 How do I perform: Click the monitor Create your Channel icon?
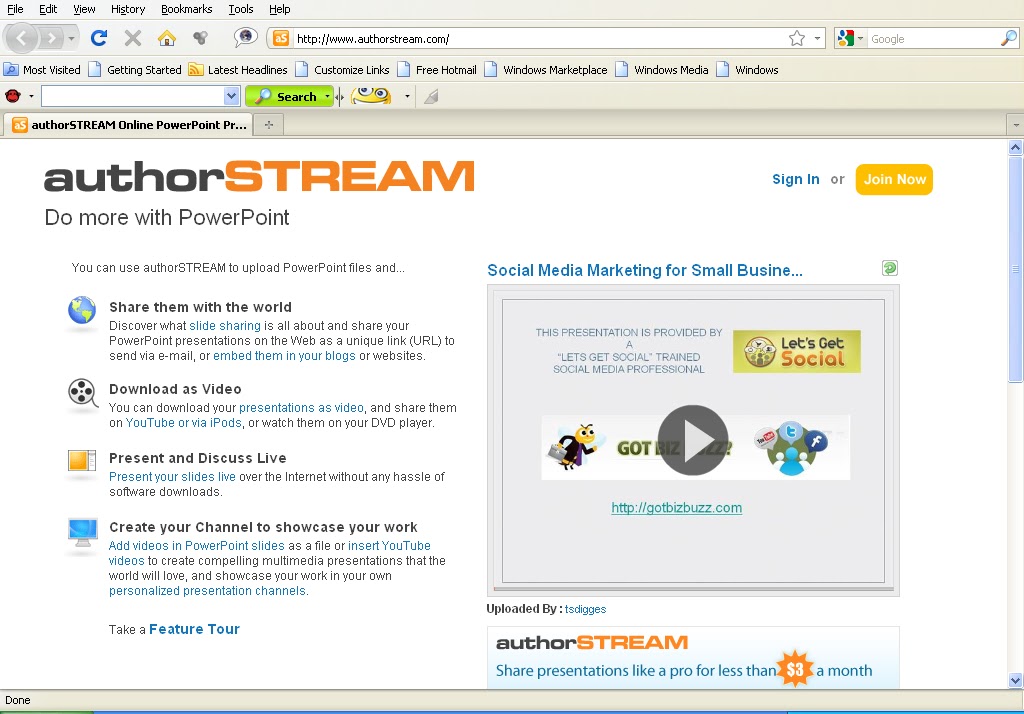pyautogui.click(x=83, y=532)
